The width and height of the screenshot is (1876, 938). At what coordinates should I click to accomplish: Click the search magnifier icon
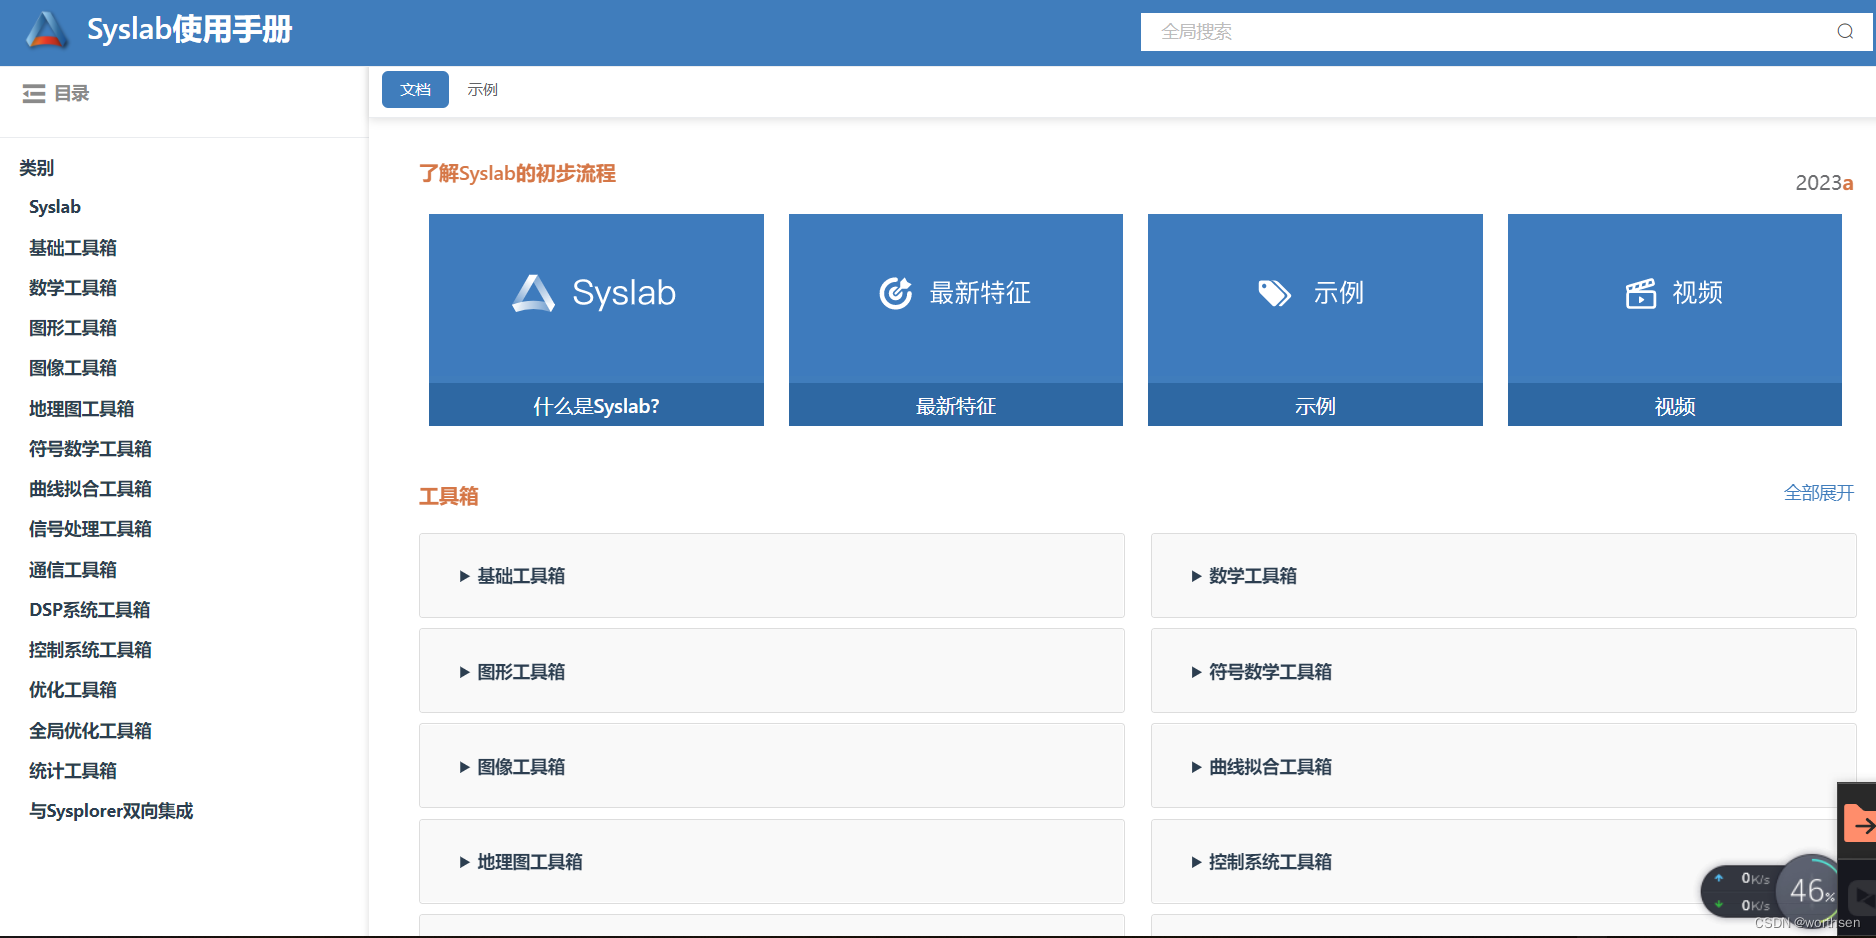[1845, 32]
